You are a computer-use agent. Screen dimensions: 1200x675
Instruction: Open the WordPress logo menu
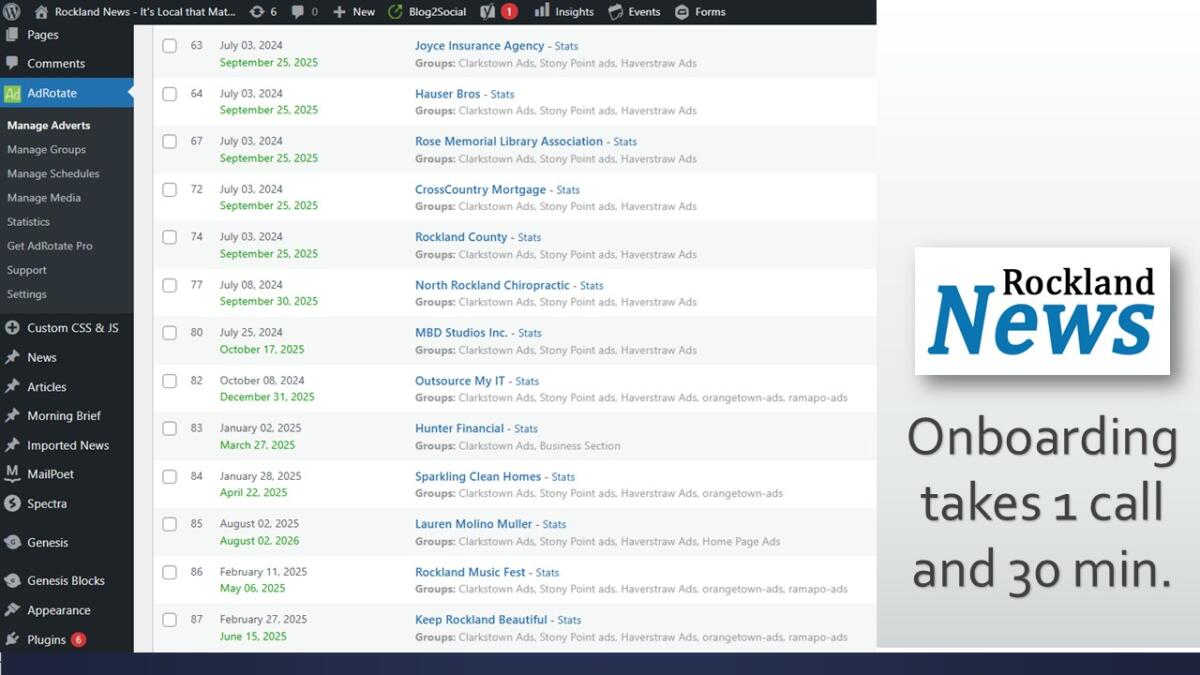tap(12, 12)
